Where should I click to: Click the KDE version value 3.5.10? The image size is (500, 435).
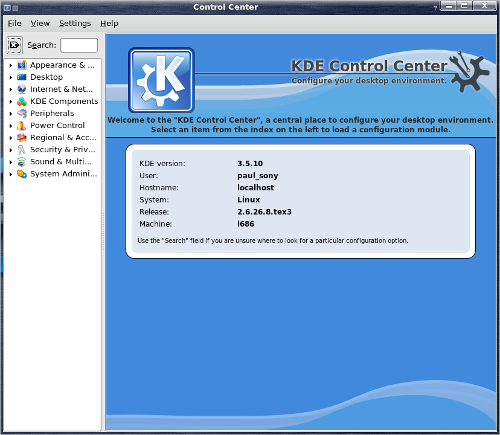click(x=250, y=163)
